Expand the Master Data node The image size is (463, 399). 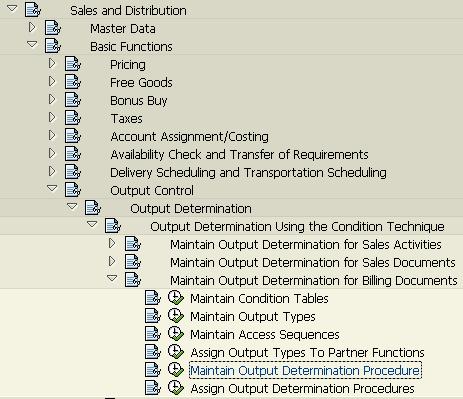point(32,27)
